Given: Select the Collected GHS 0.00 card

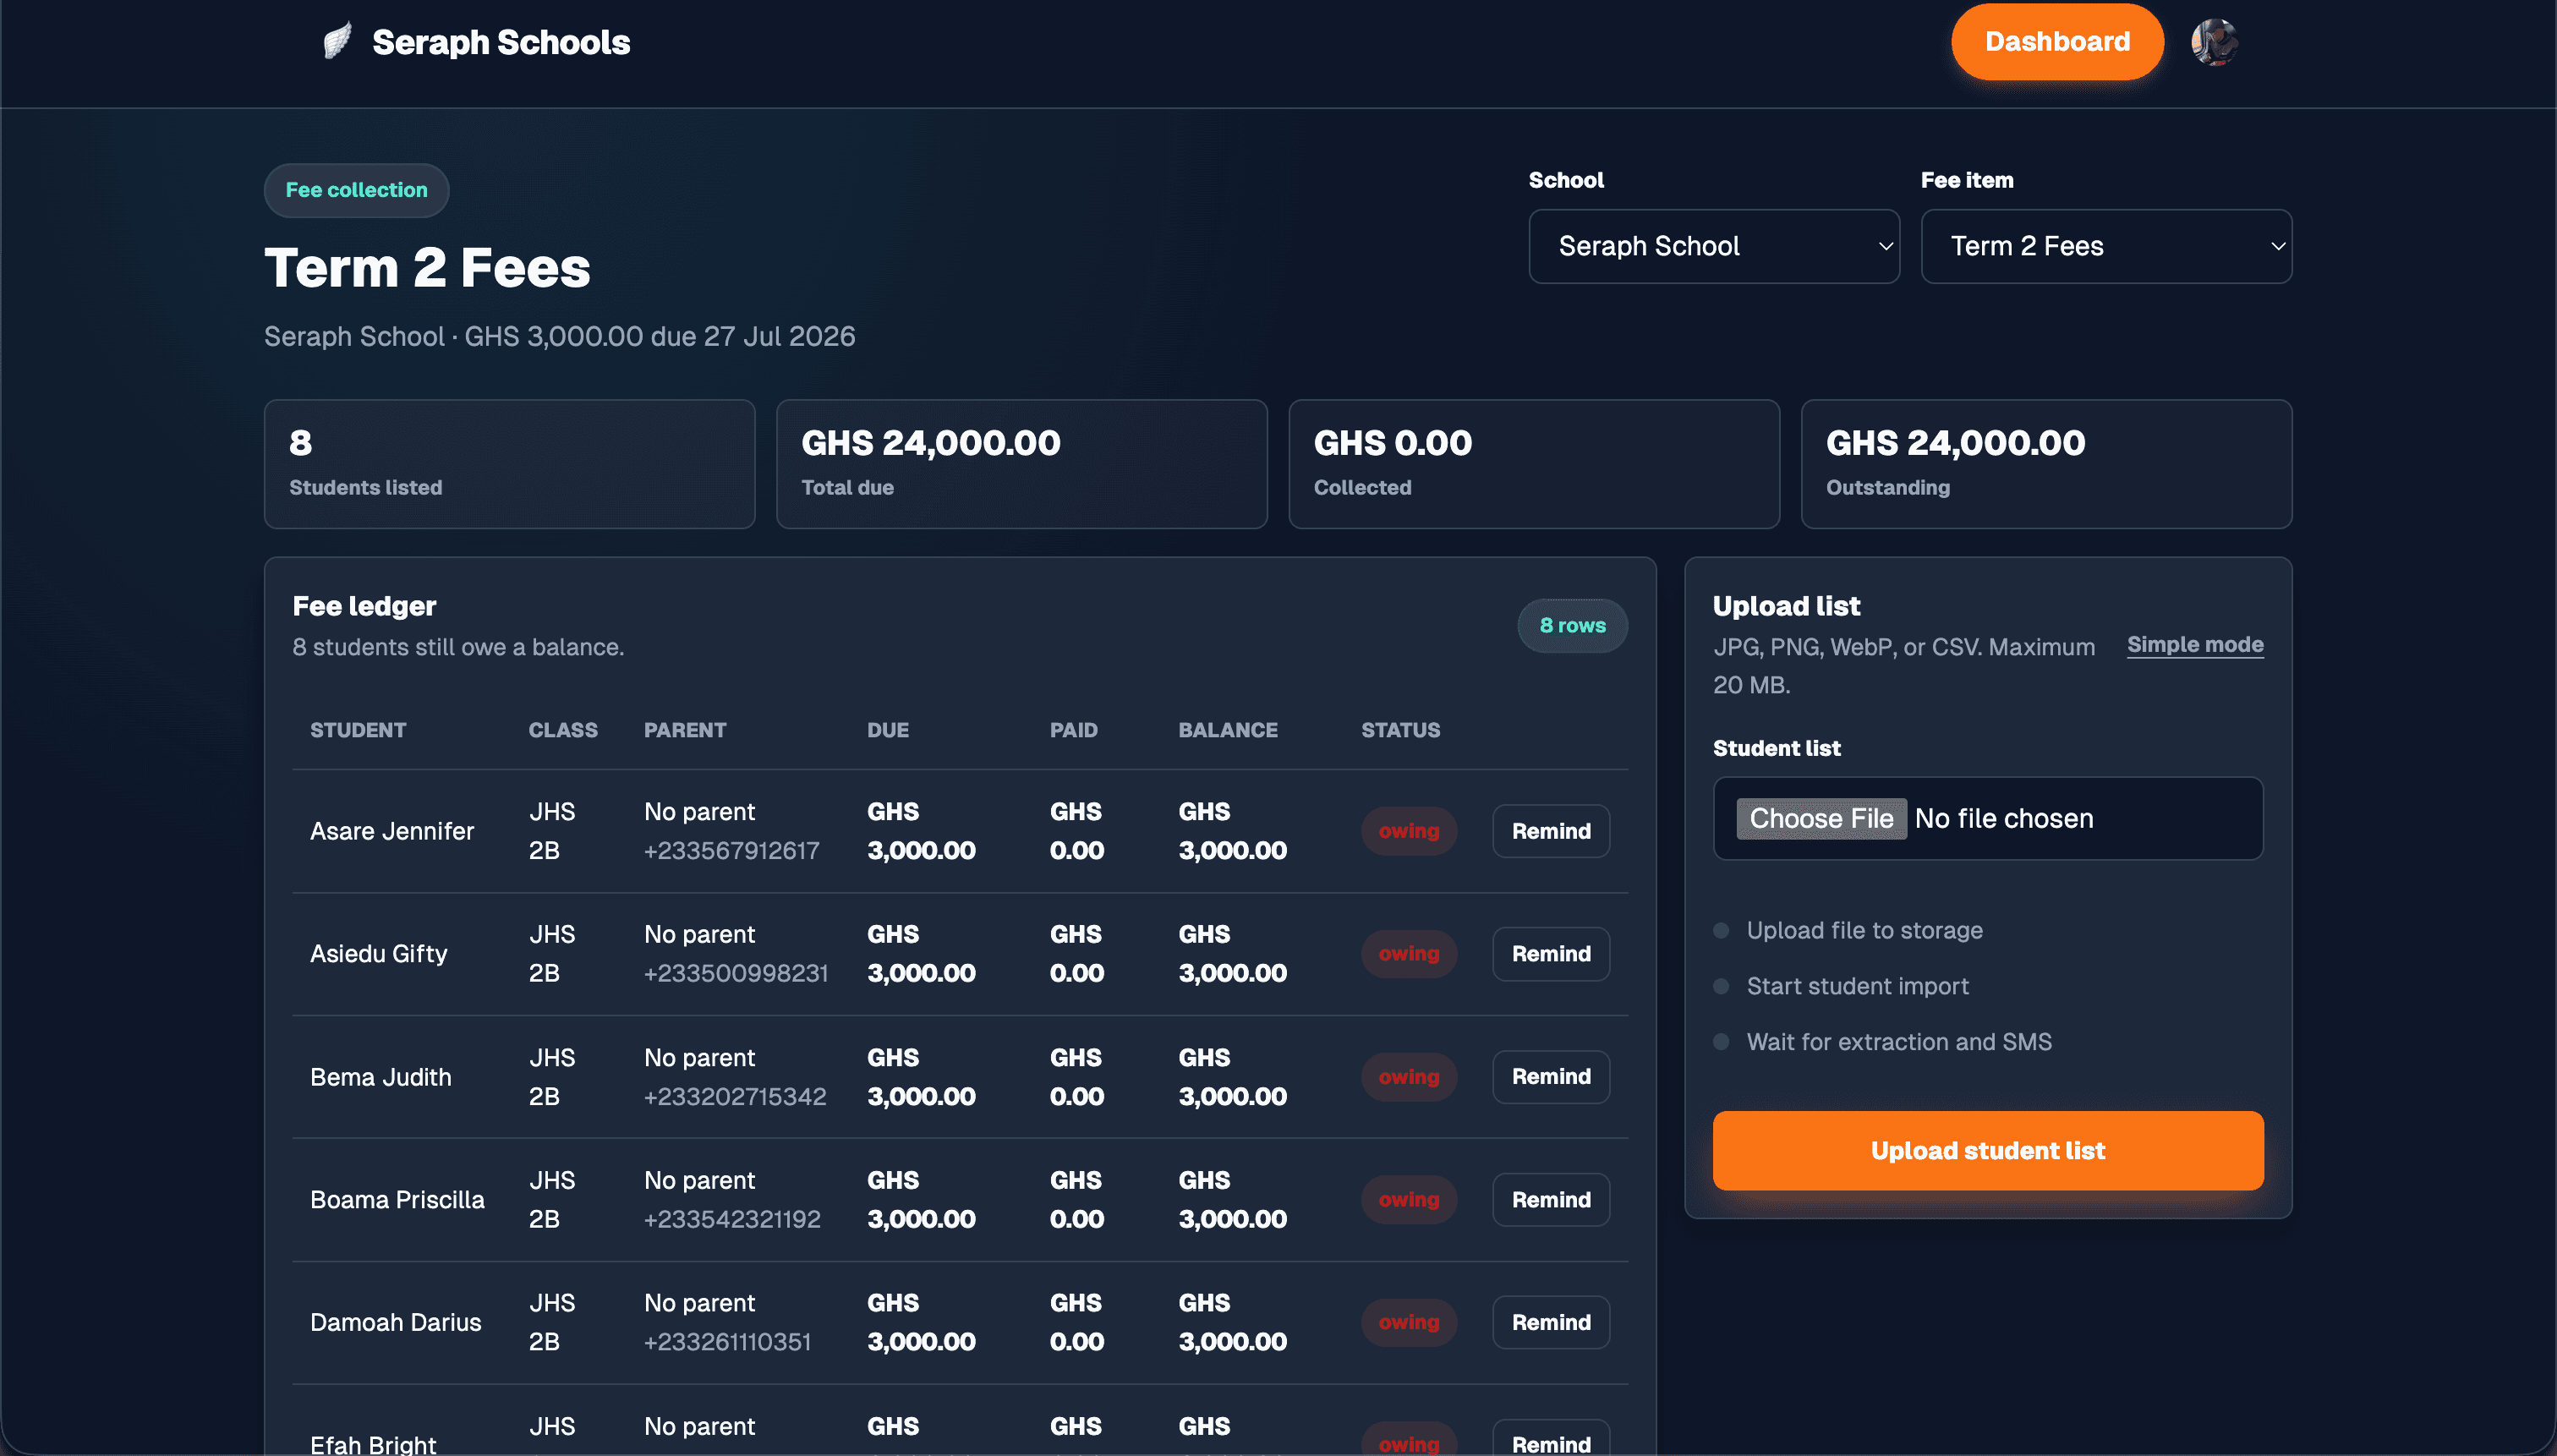Looking at the screenshot, I should [x=1534, y=464].
